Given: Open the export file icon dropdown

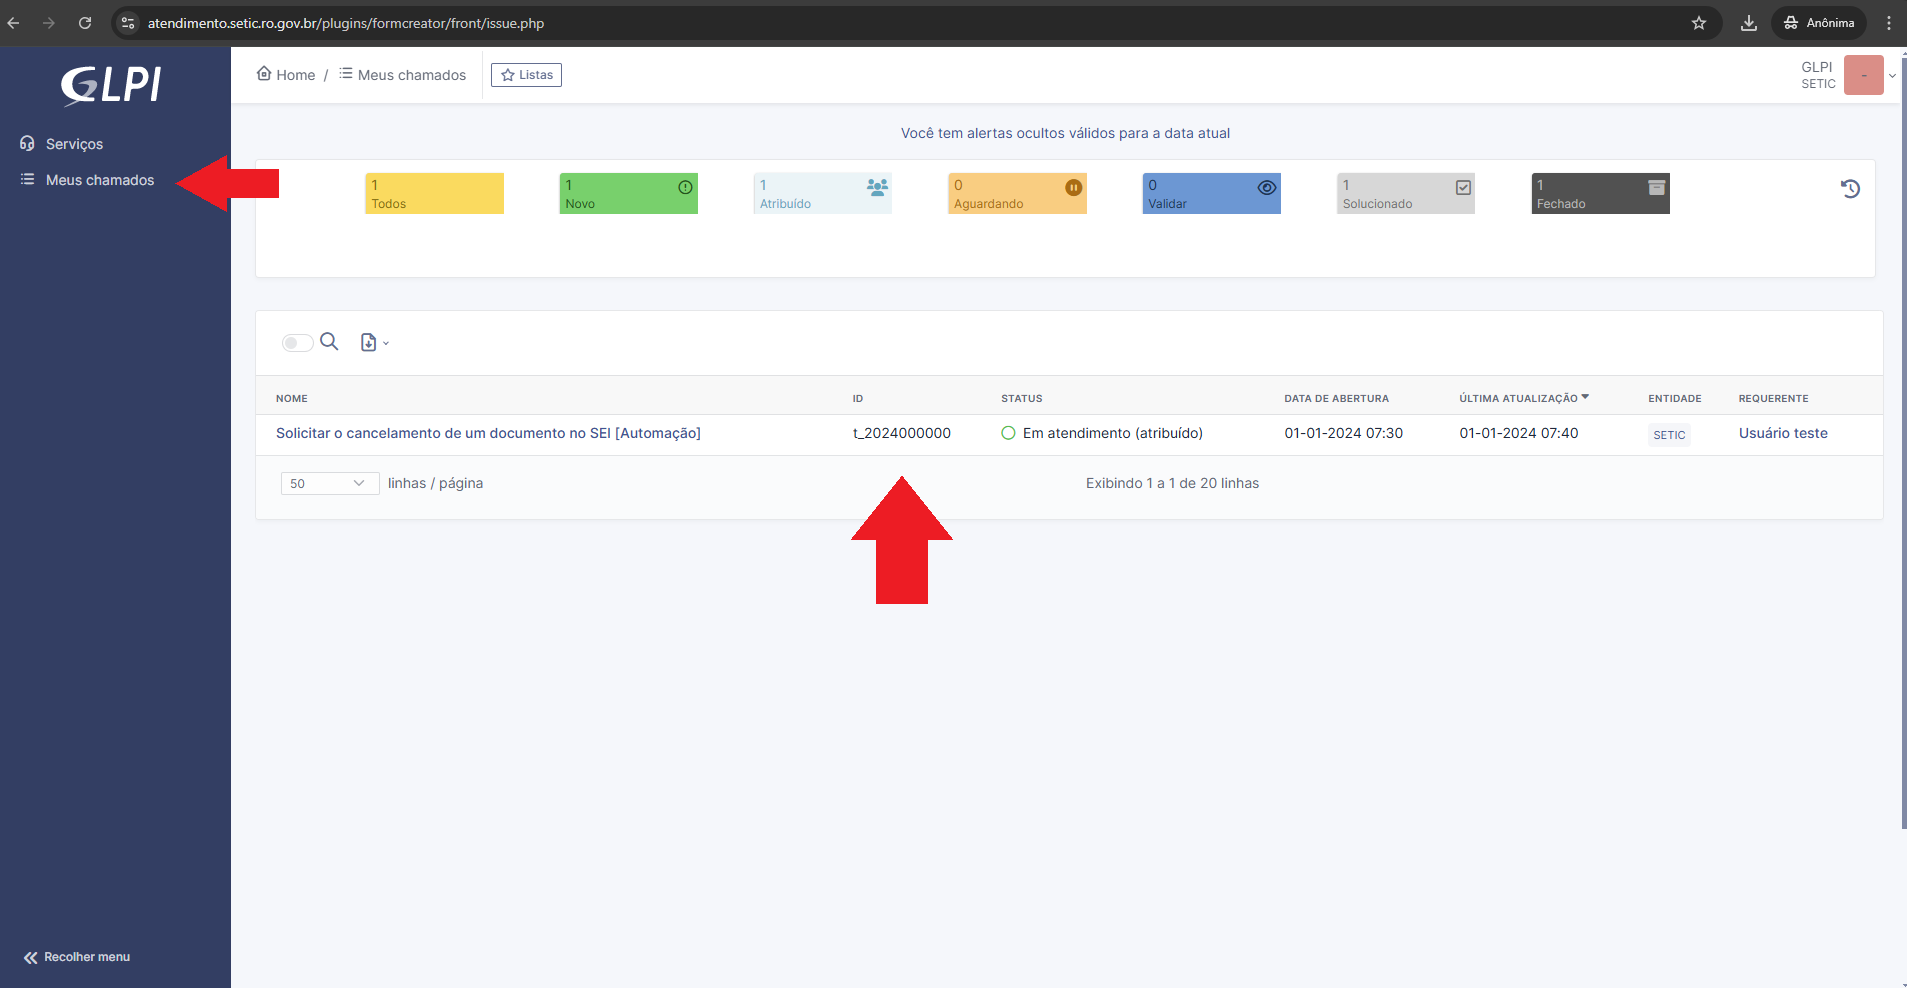Looking at the screenshot, I should coord(373,343).
